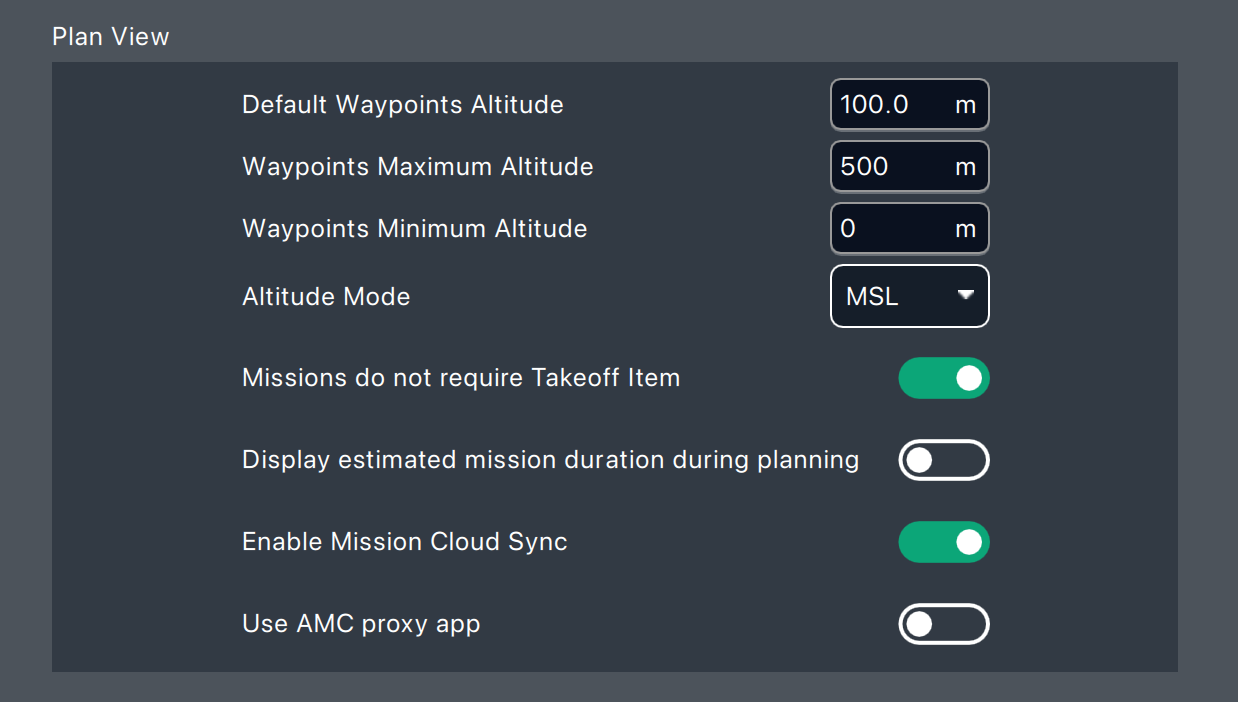The width and height of the screenshot is (1238, 702).
Task: Click the meter unit in Maximum Altitude field
Action: pyautogui.click(x=965, y=167)
